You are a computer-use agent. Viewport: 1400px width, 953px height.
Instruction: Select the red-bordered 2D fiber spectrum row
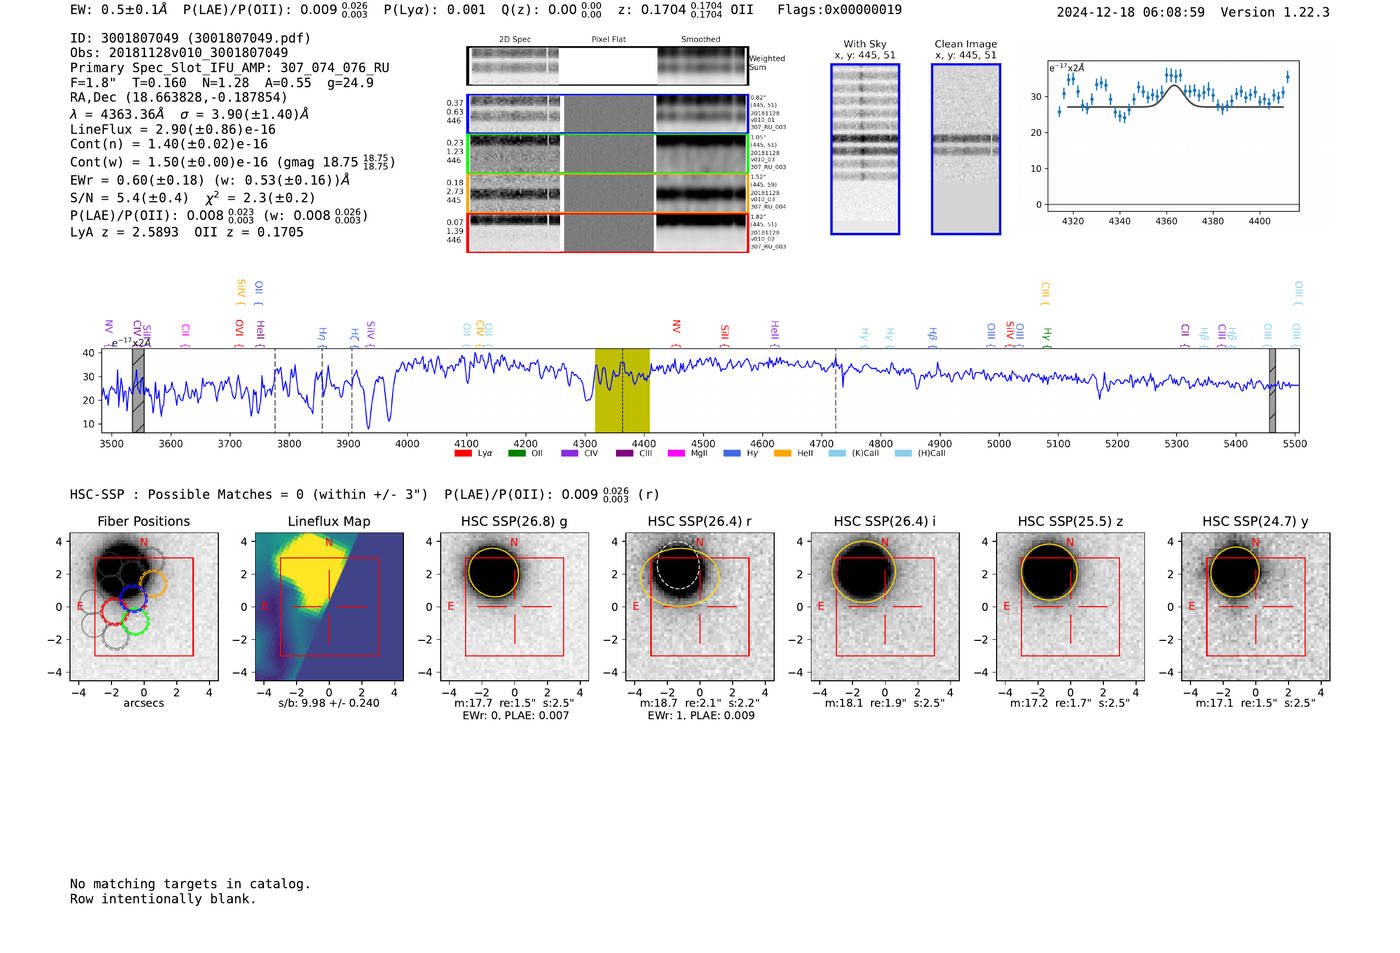pos(608,232)
